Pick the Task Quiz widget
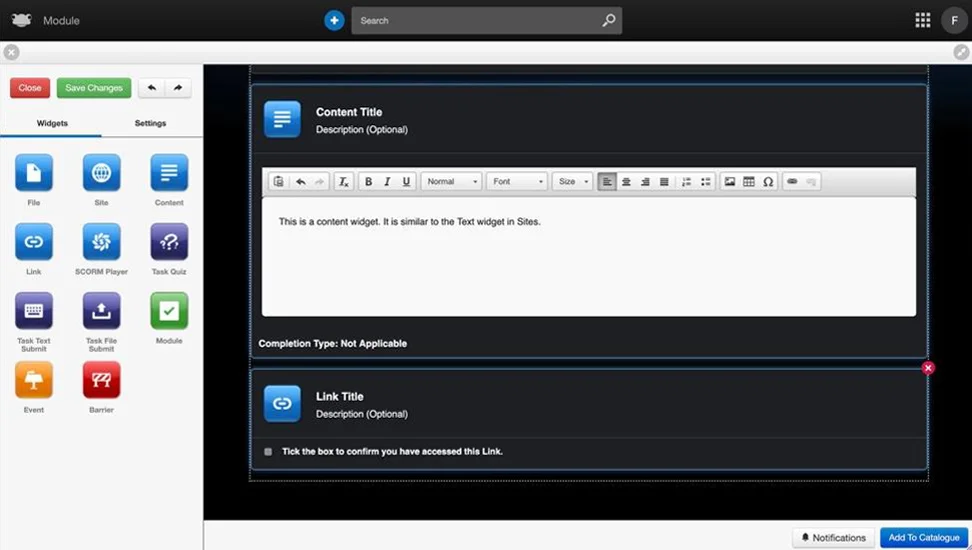972x550 pixels. pyautogui.click(x=169, y=242)
